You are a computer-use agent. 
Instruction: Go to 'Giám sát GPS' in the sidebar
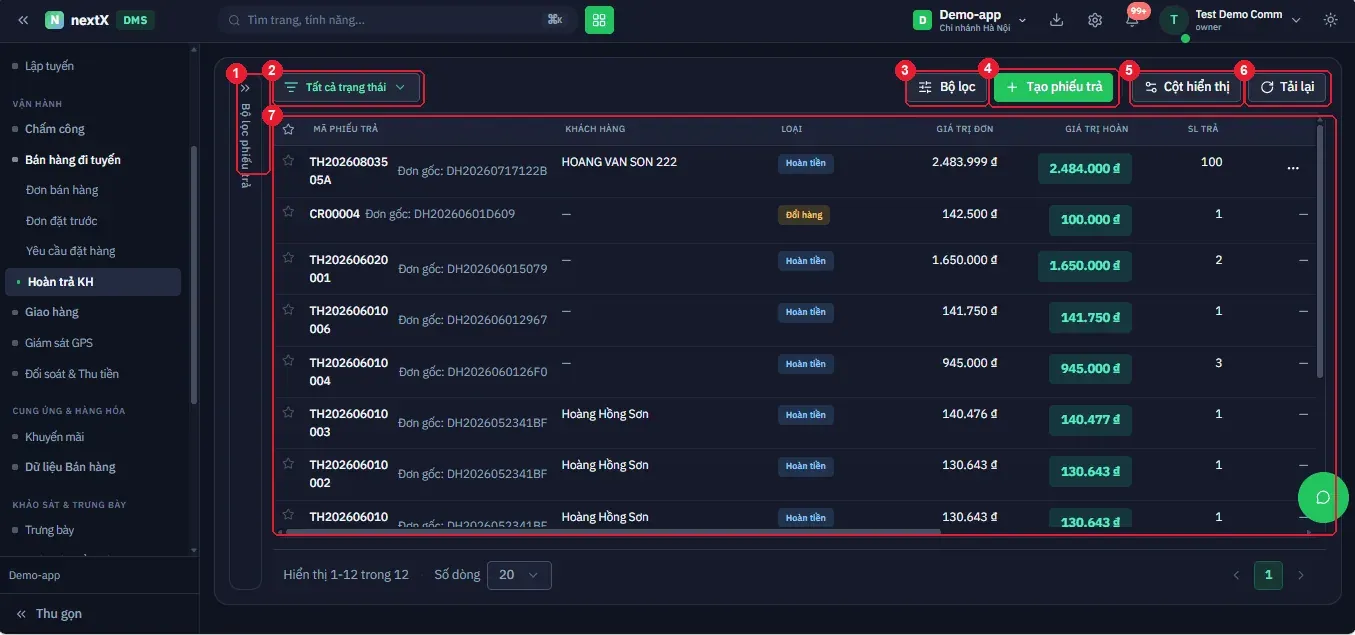point(59,343)
